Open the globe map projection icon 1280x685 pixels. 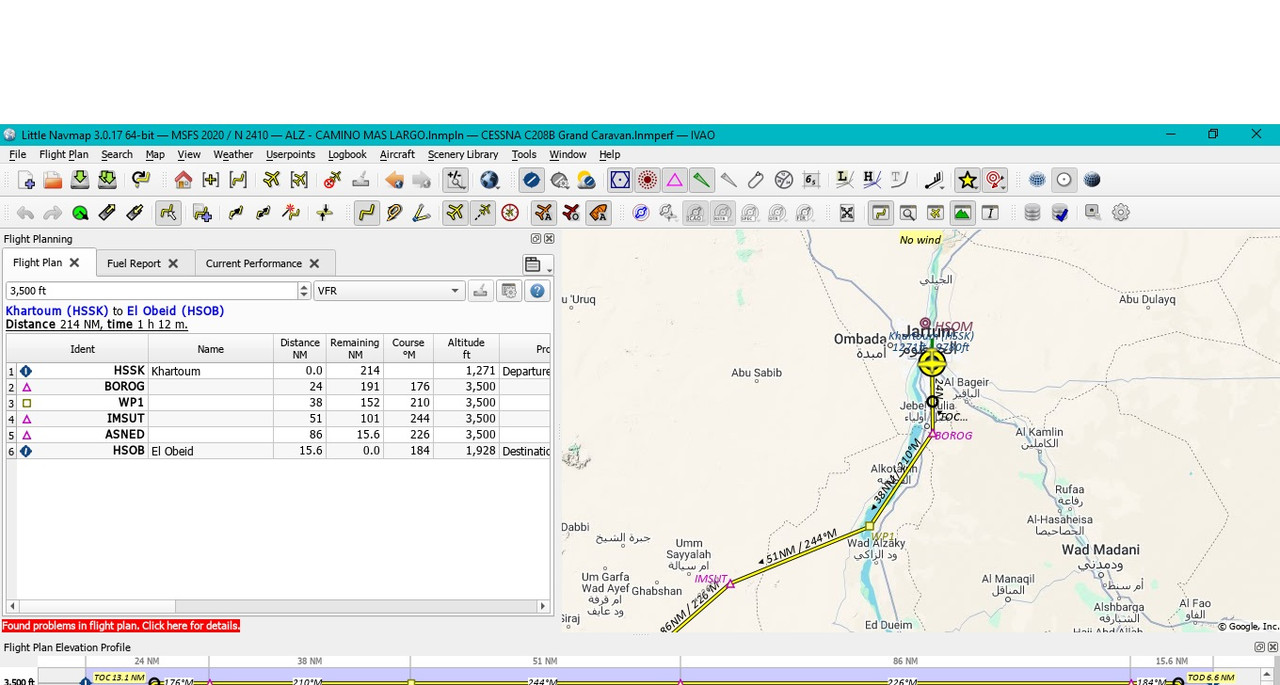[x=489, y=180]
